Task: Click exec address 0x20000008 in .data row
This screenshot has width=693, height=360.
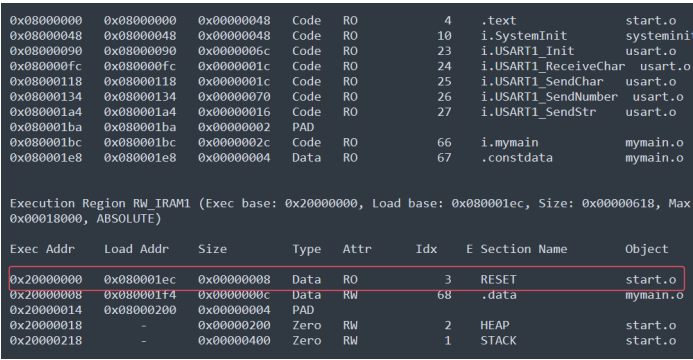Action: [46, 295]
